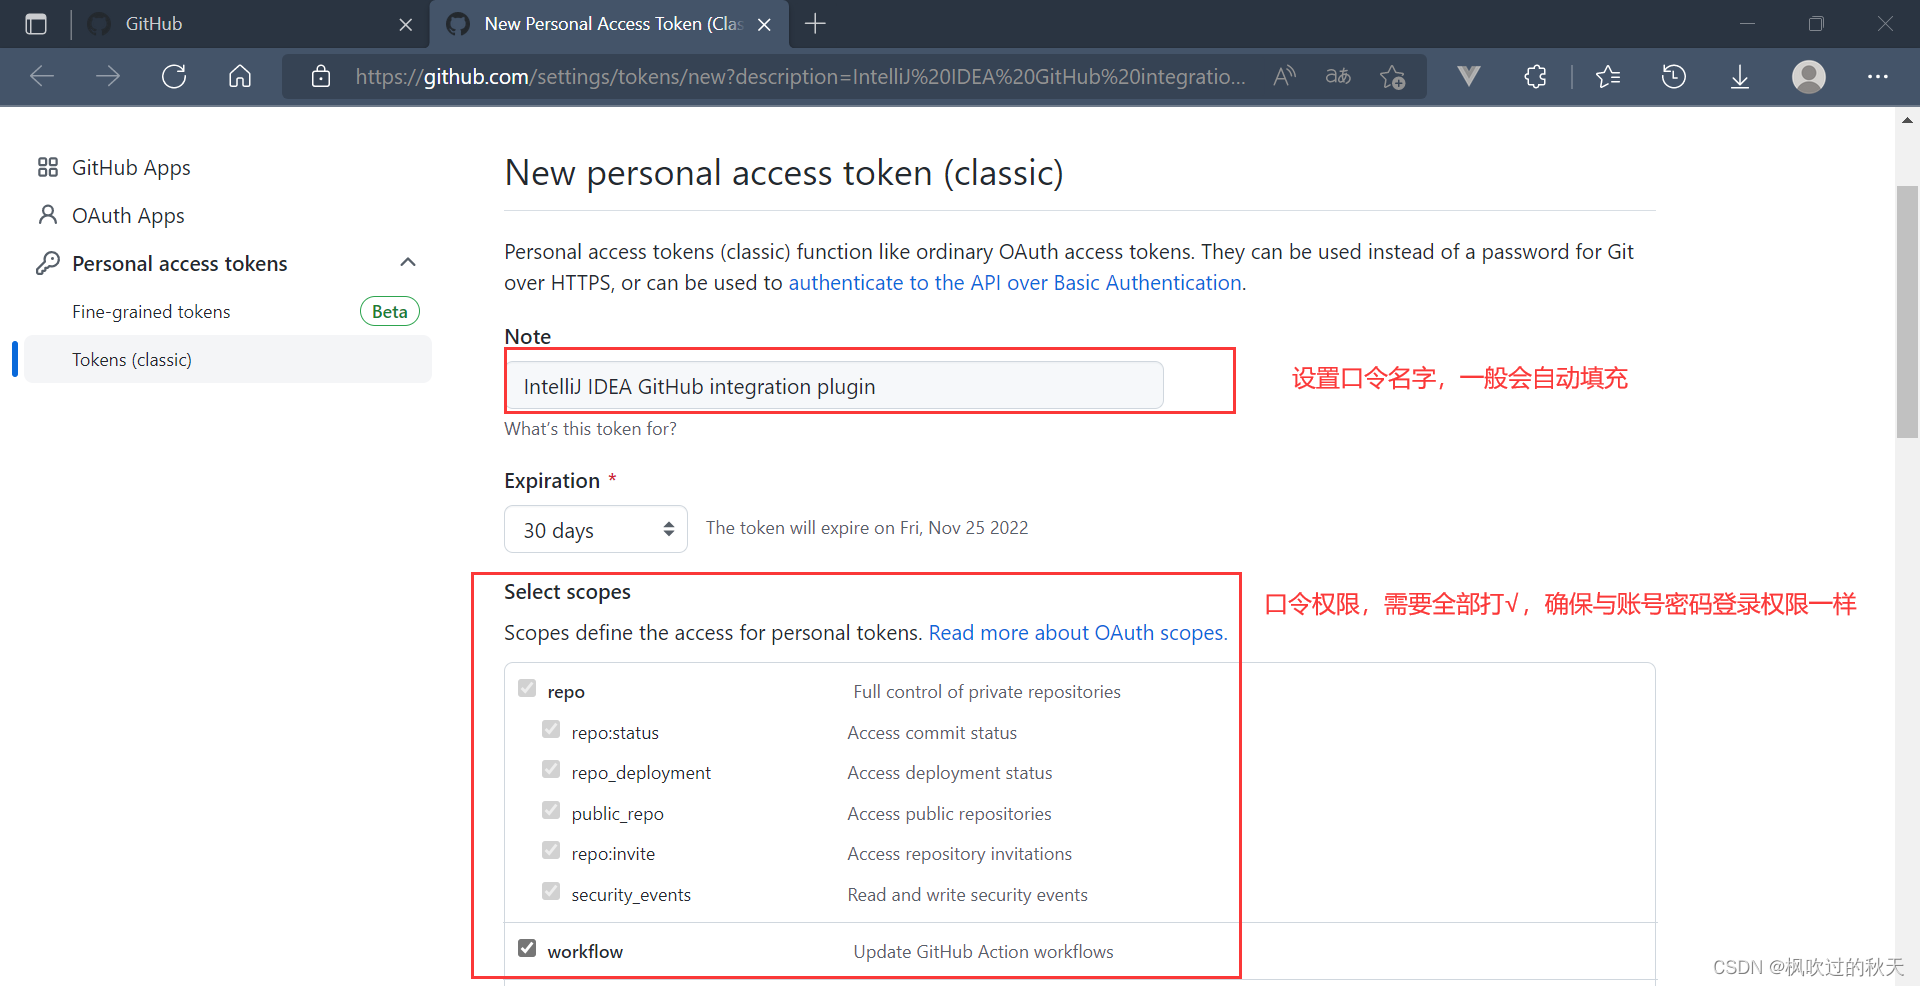This screenshot has height=986, width=1920.
Task: Add this page to favorites star icon
Action: point(1392,77)
